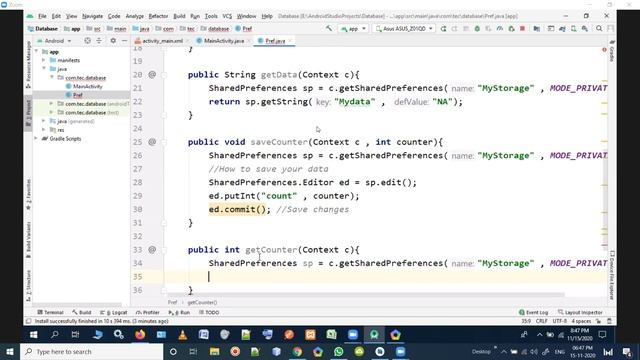
Task: Click the Search Everywhere magnifier icon
Action: pos(599,29)
